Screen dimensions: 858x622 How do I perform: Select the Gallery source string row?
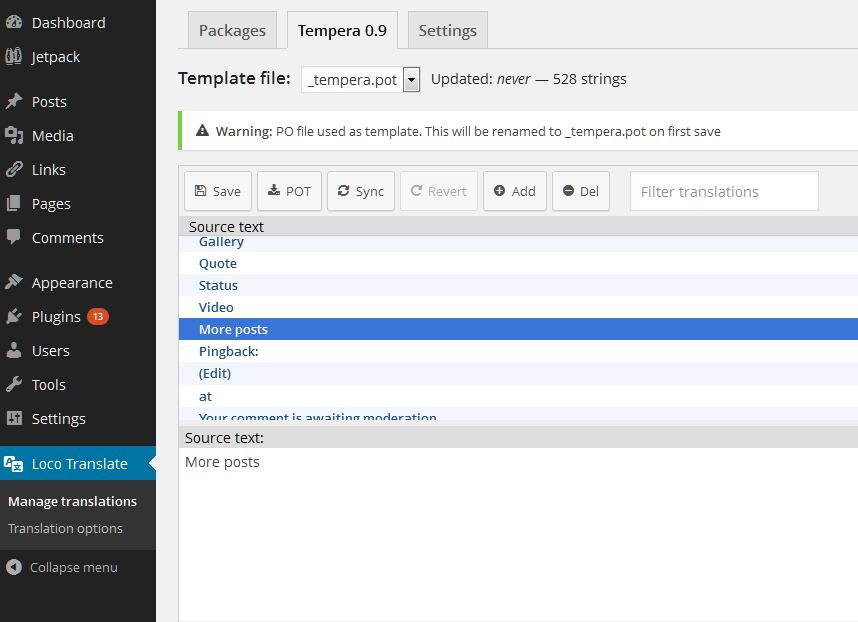tap(518, 242)
